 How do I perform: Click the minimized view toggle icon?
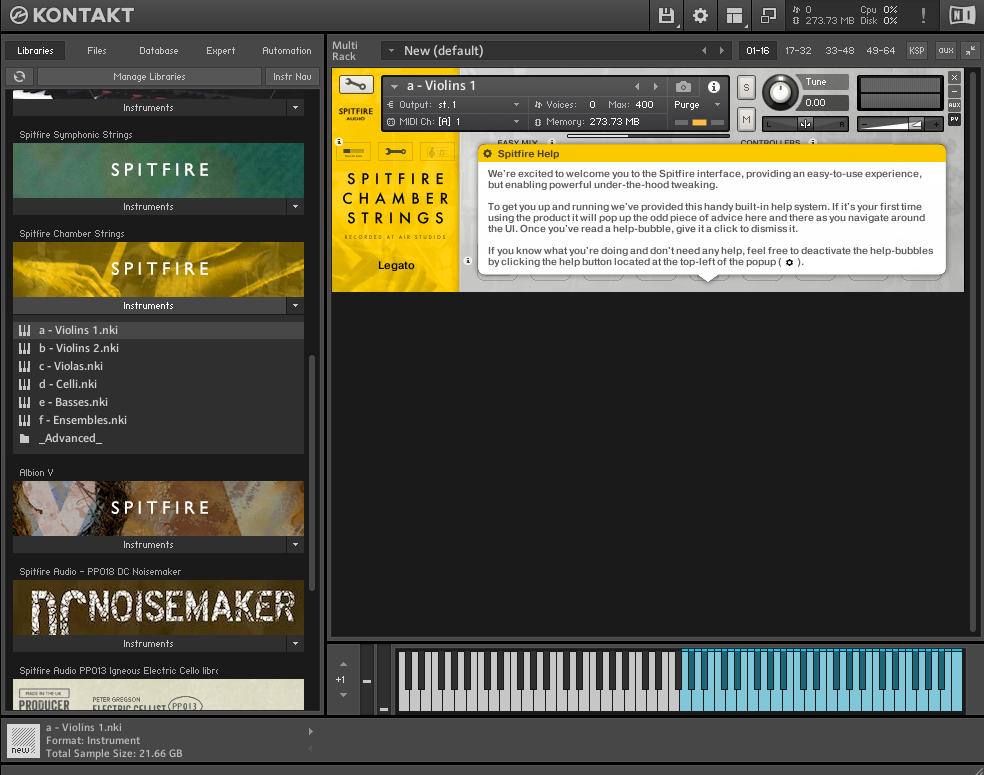[768, 15]
